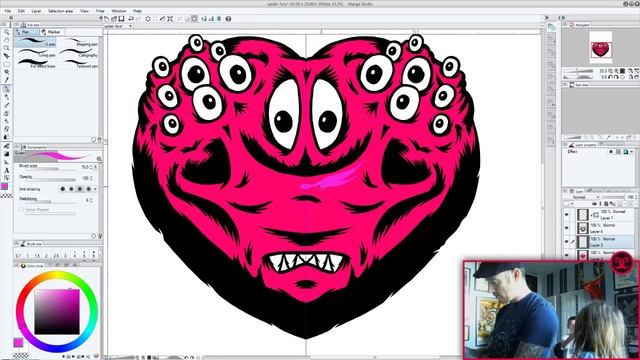Viewport: 640px width, 360px height.
Task: Select the Text tool marked A
Action: tap(7, 171)
